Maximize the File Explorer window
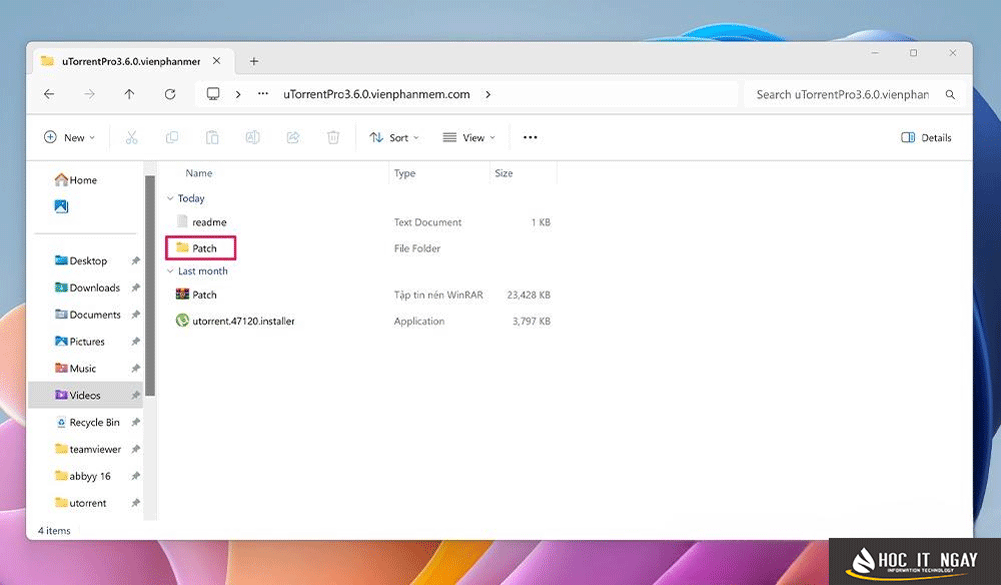Screen dimensions: 1001x585 pos(914,53)
